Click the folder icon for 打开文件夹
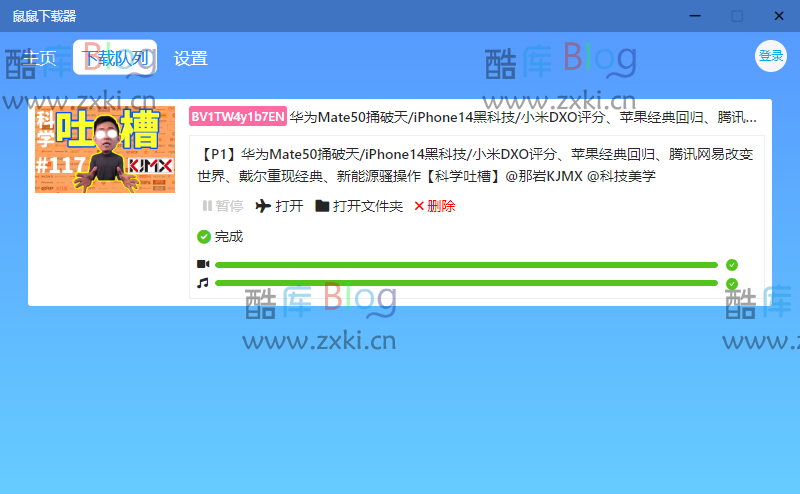 coord(322,206)
